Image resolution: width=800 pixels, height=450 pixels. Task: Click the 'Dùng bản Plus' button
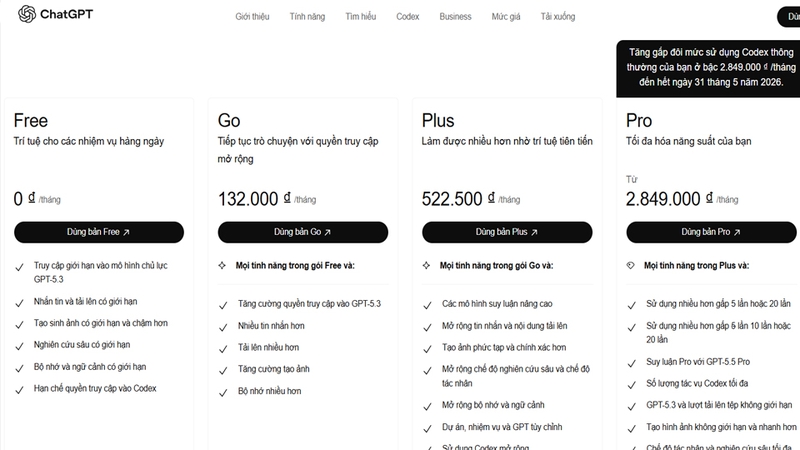[507, 232]
